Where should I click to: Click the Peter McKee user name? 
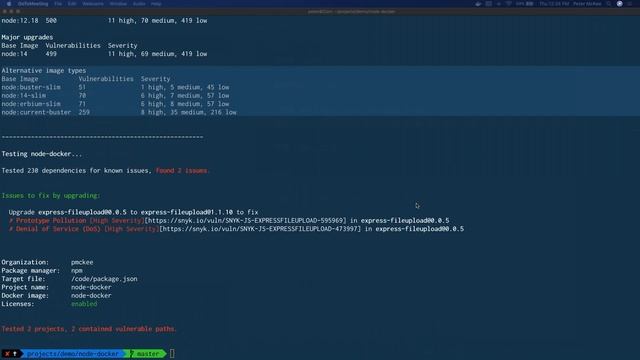587,4
